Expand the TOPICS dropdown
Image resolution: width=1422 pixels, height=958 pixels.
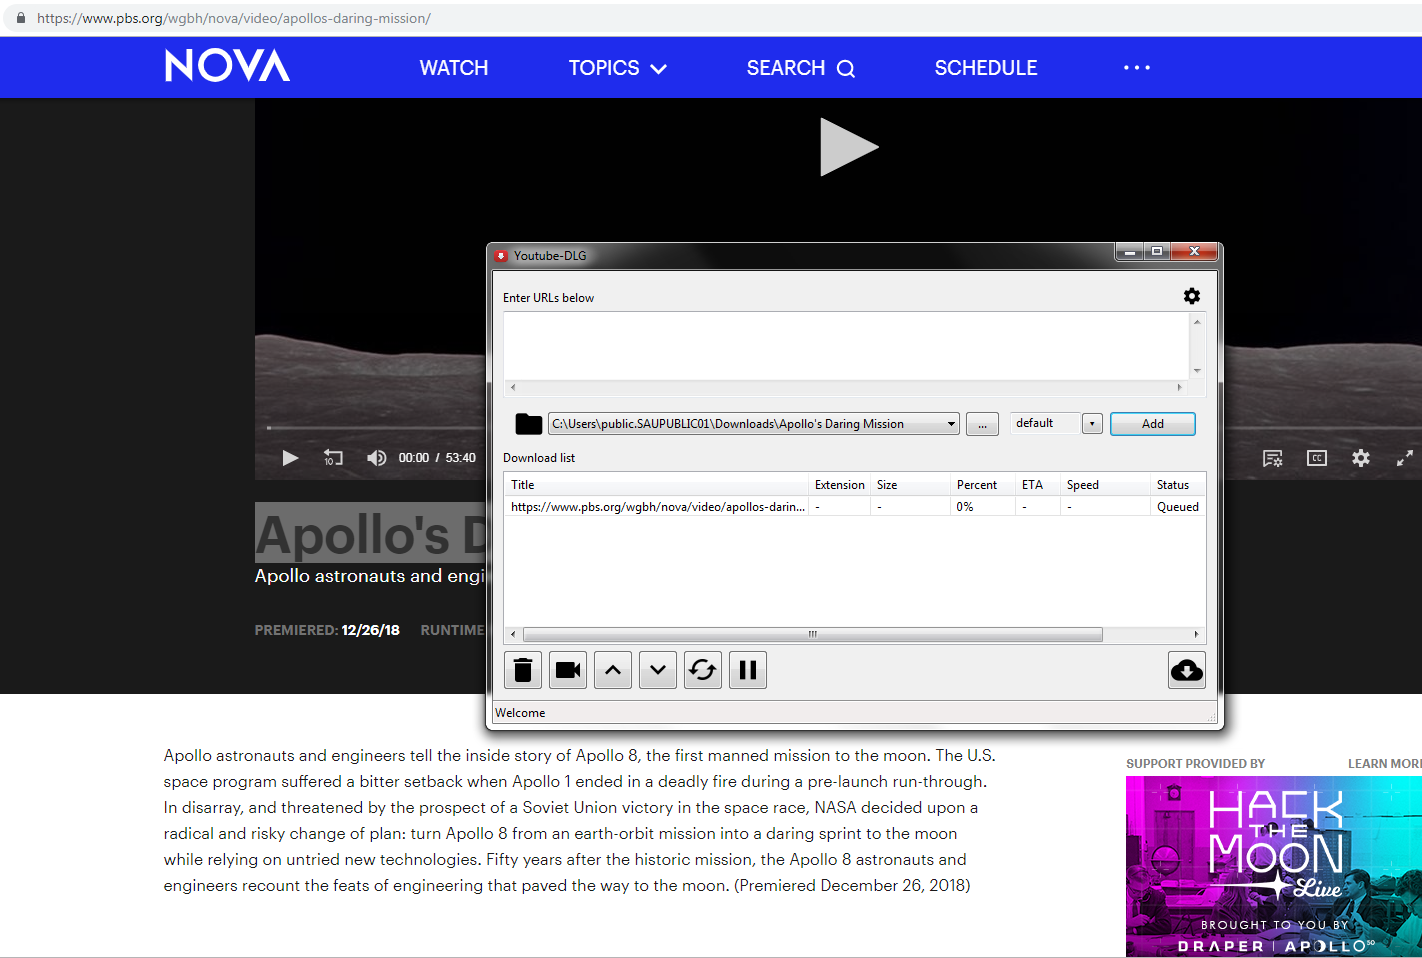[618, 68]
